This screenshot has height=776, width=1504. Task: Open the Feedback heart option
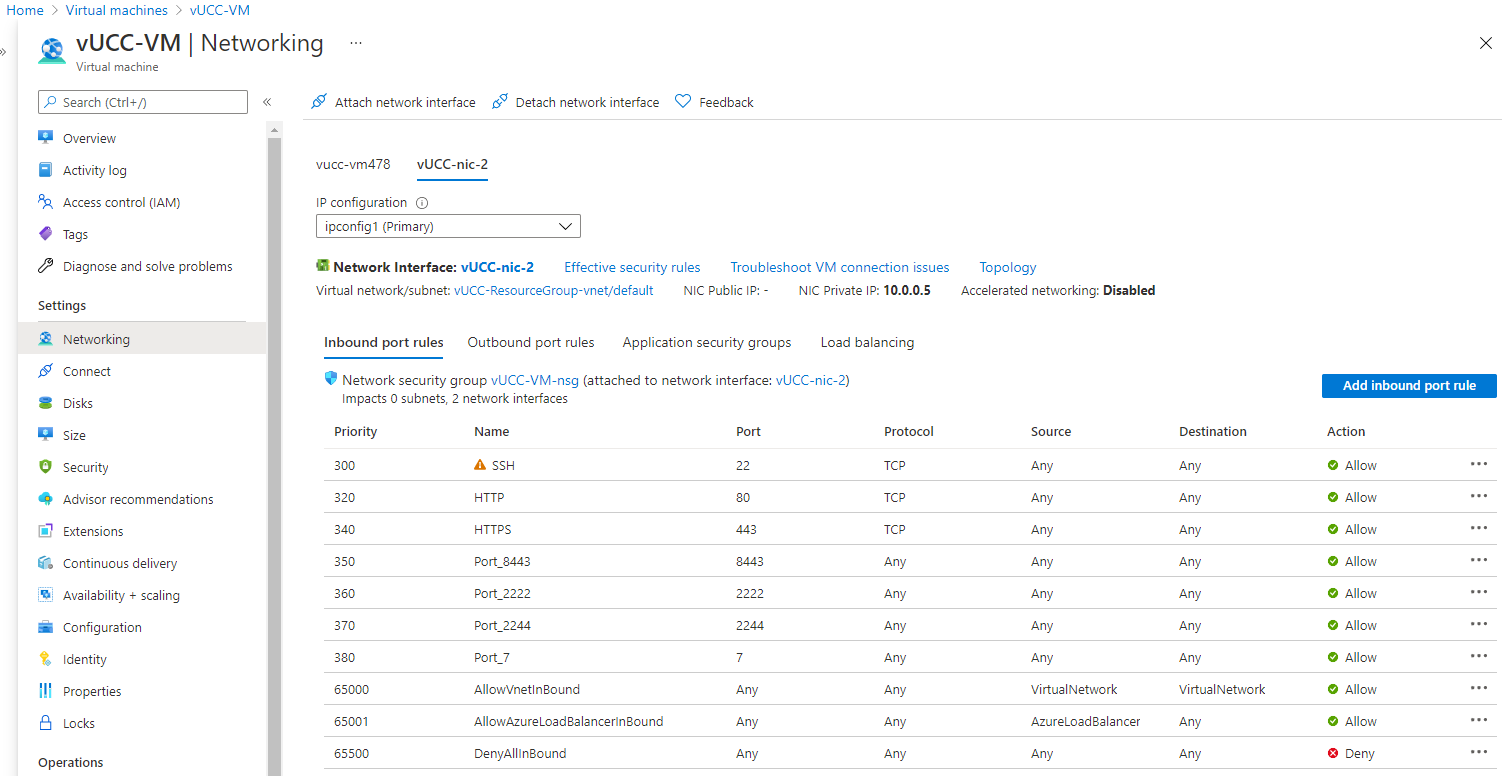coord(714,102)
